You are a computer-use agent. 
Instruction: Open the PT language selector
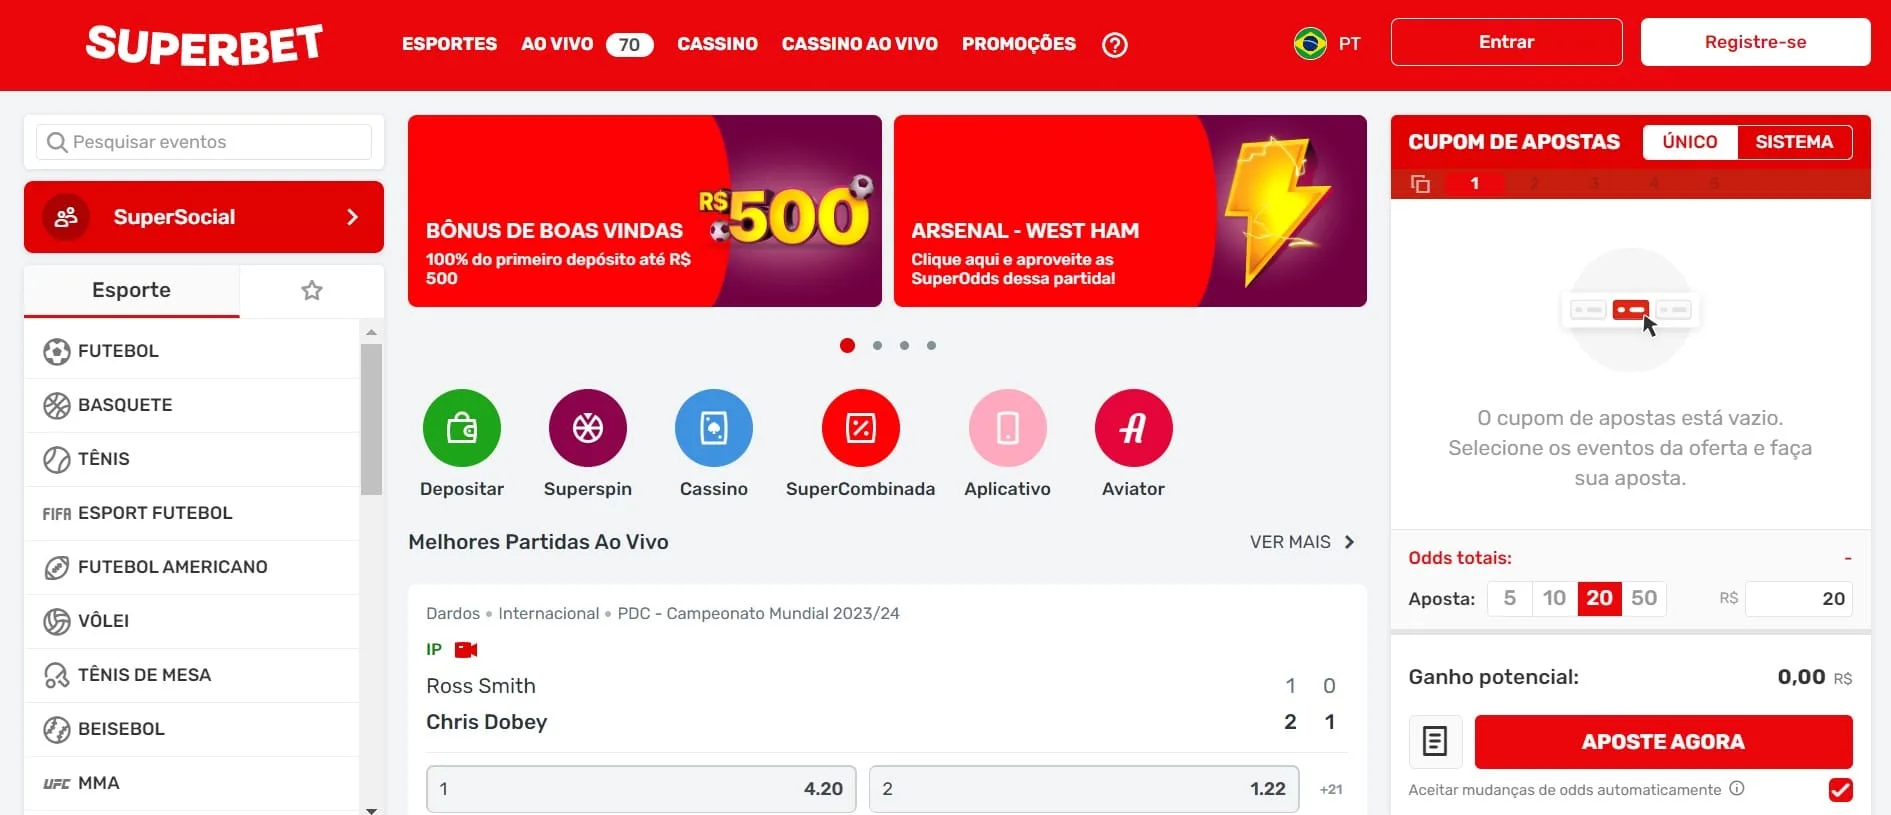click(1328, 44)
